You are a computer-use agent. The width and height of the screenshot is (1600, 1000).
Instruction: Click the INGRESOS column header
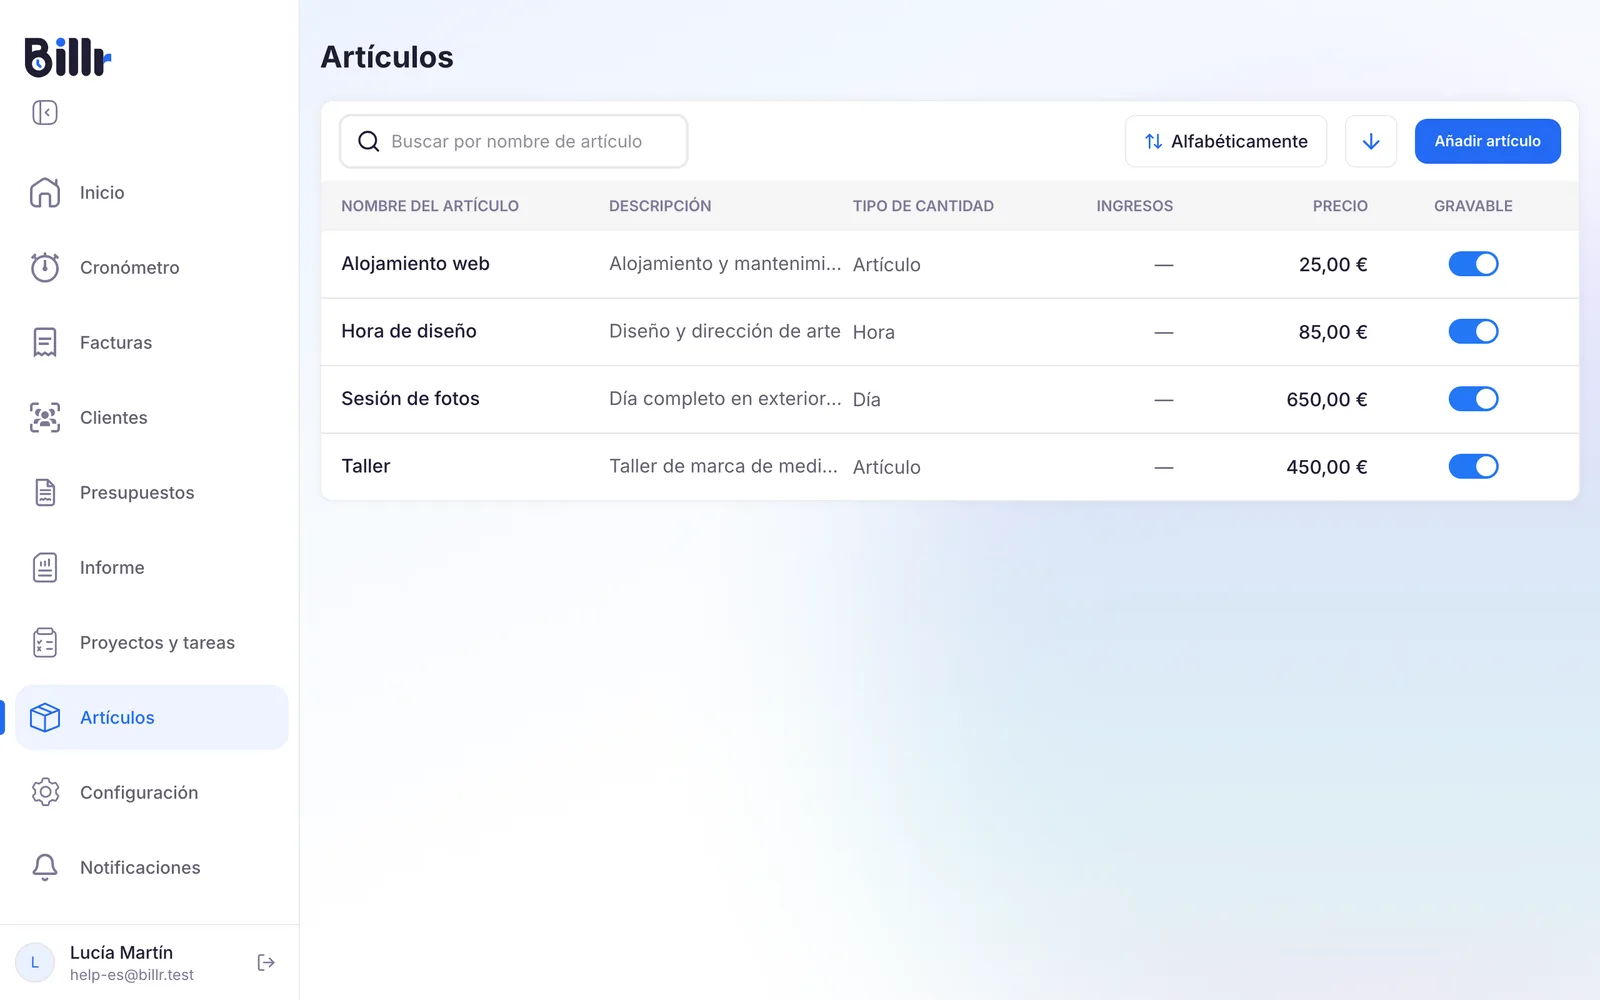click(1134, 206)
